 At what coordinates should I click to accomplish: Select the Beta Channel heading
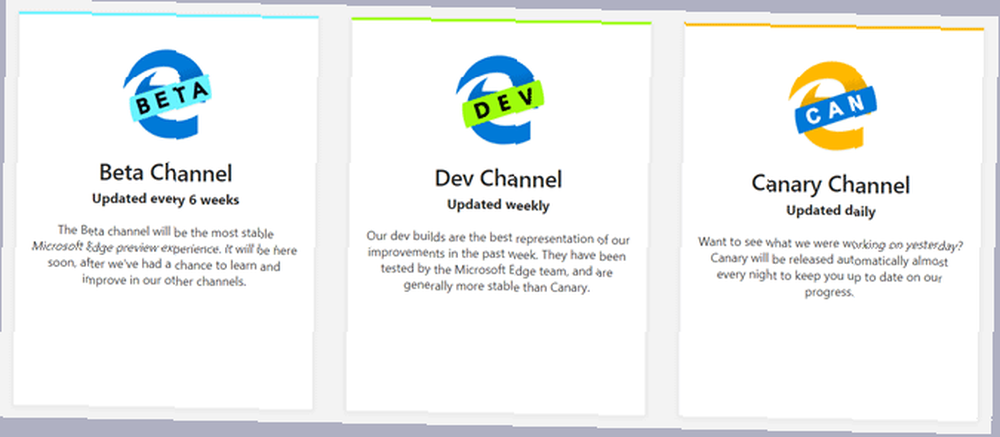[x=165, y=173]
